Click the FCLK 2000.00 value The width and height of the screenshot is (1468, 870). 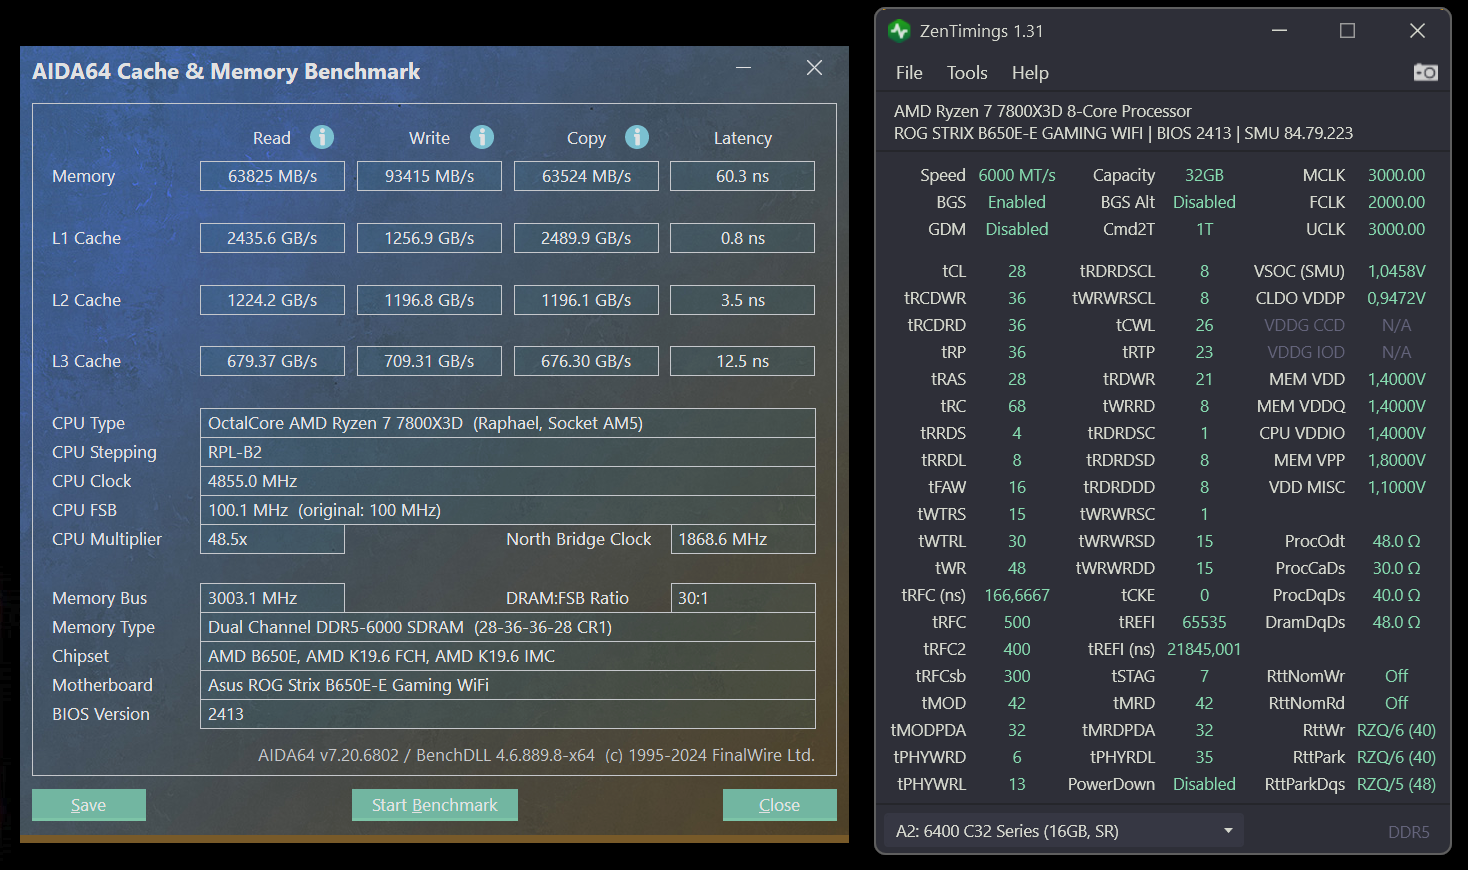(1396, 202)
